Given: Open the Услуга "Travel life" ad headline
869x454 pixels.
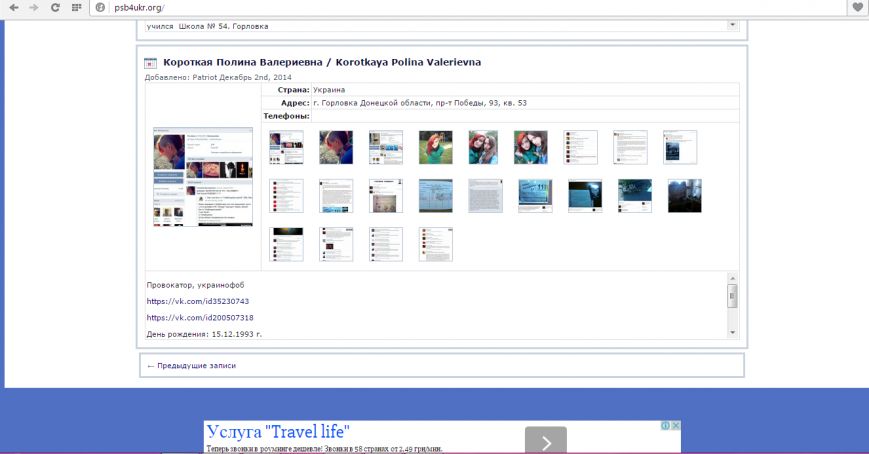Looking at the screenshot, I should point(278,432).
